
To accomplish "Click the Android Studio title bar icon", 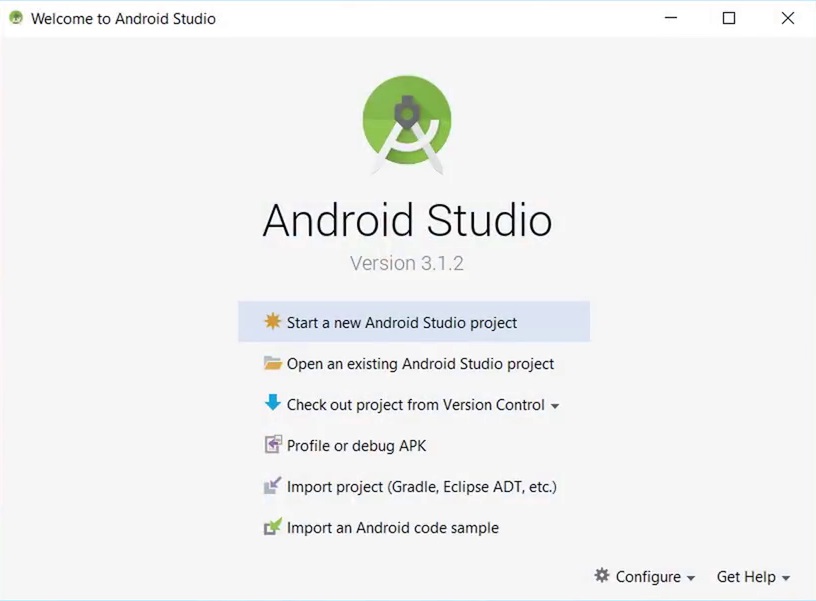I will (x=16, y=18).
